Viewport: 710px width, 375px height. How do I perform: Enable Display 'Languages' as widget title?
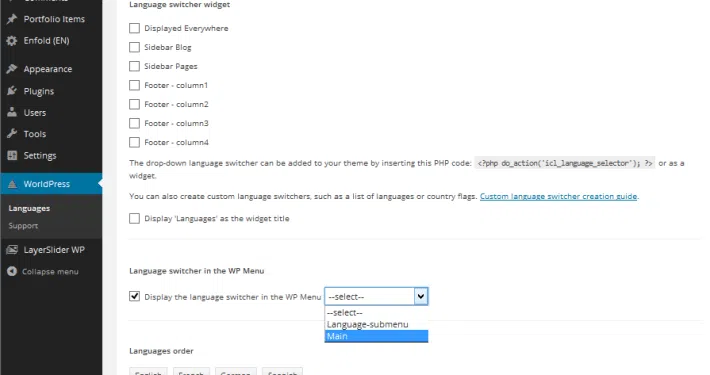134,218
